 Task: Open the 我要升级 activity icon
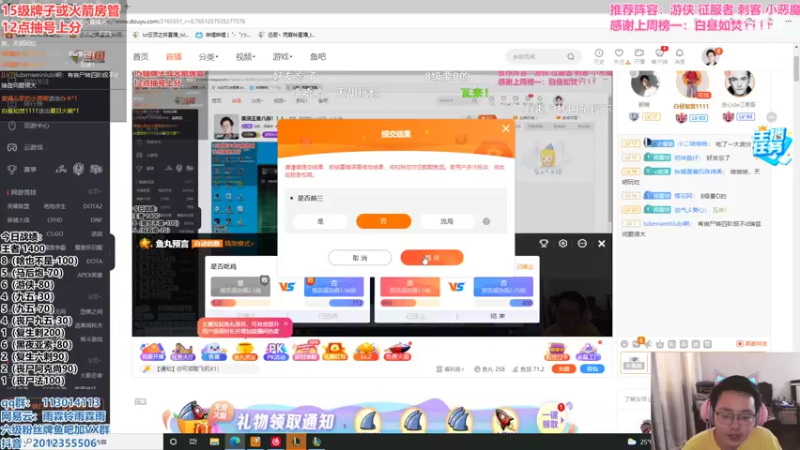point(152,352)
